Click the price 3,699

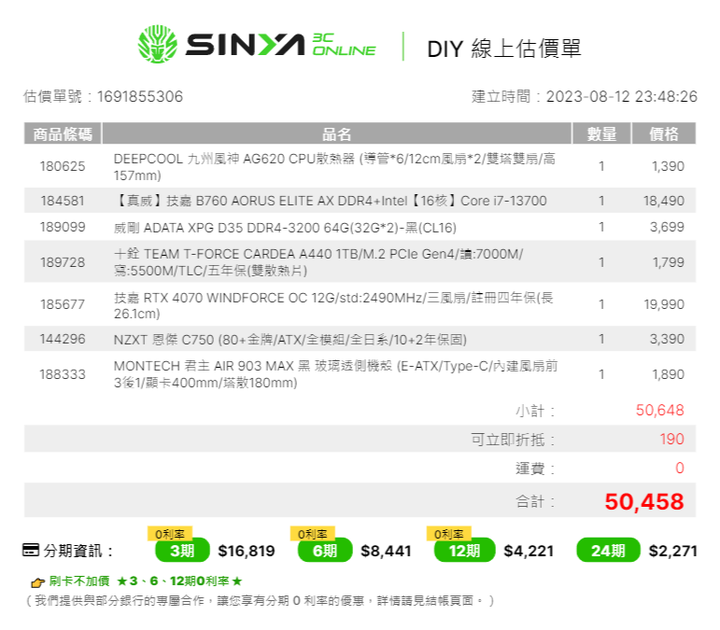pyautogui.click(x=667, y=227)
